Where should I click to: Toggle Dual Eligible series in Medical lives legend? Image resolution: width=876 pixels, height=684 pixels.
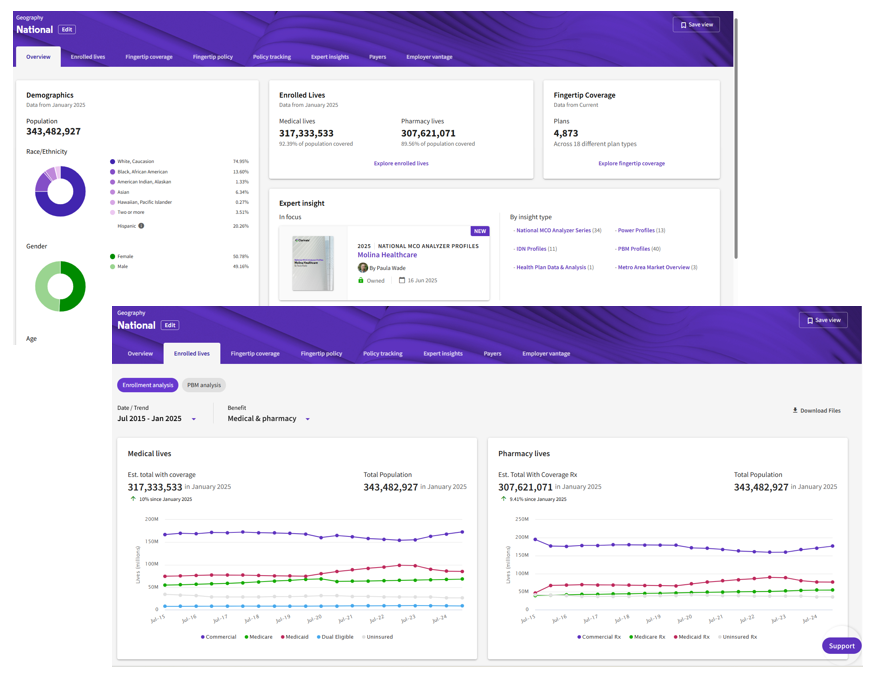(336, 636)
